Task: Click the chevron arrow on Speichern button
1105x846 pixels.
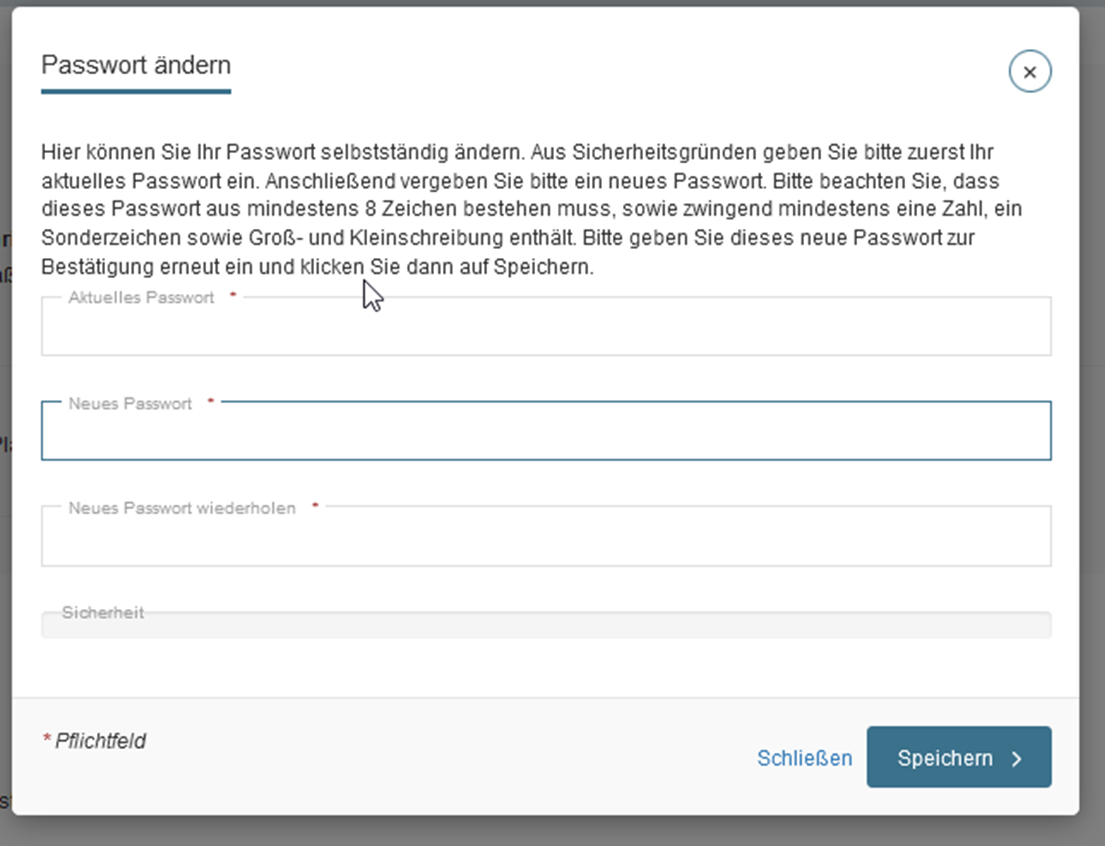Action: click(x=1016, y=759)
